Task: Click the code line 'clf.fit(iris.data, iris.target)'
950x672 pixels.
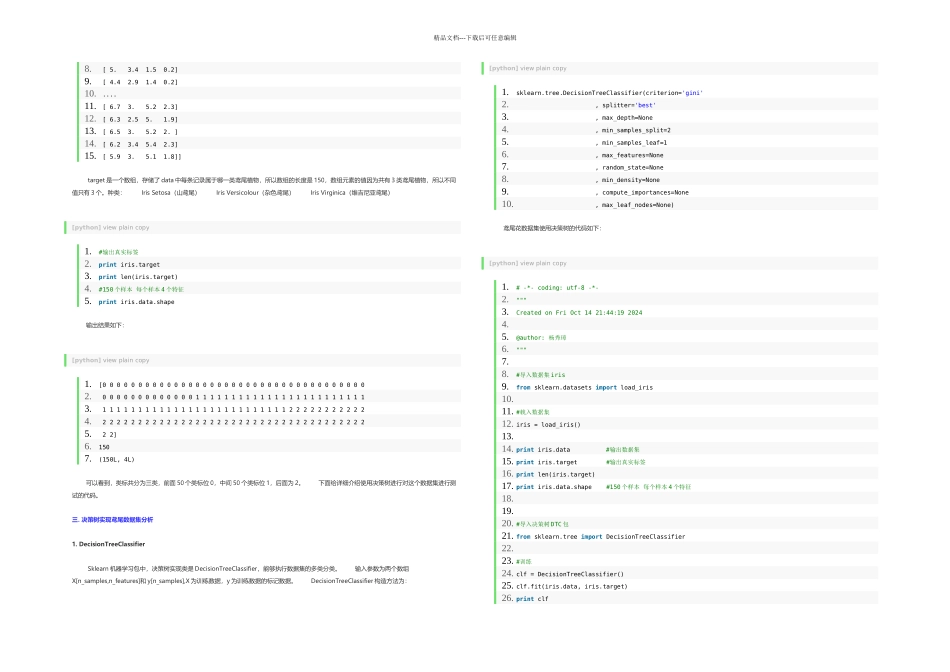Action: click(x=571, y=587)
